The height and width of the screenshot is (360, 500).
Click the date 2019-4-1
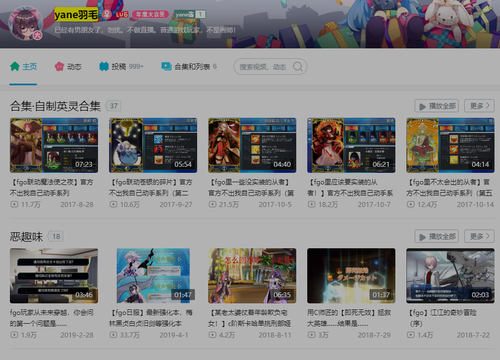coord(174,335)
